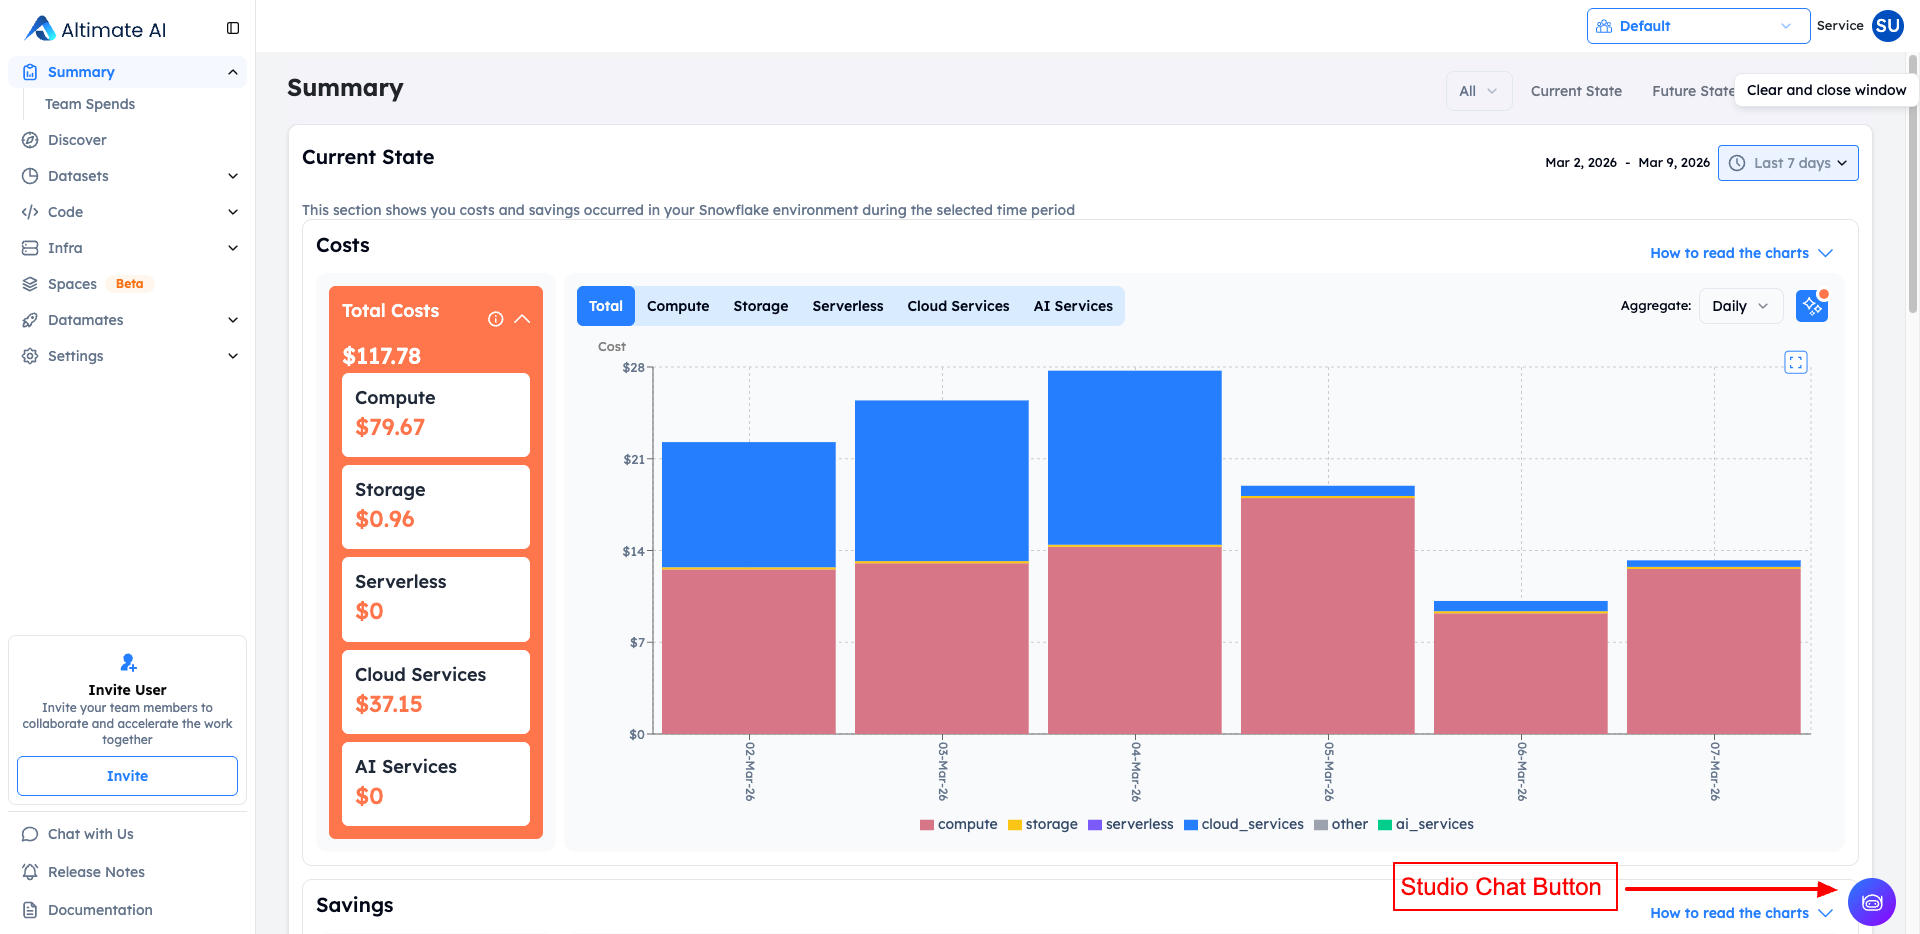Open the Studio Chat button
Viewport: 1920px width, 934px height.
click(1871, 903)
